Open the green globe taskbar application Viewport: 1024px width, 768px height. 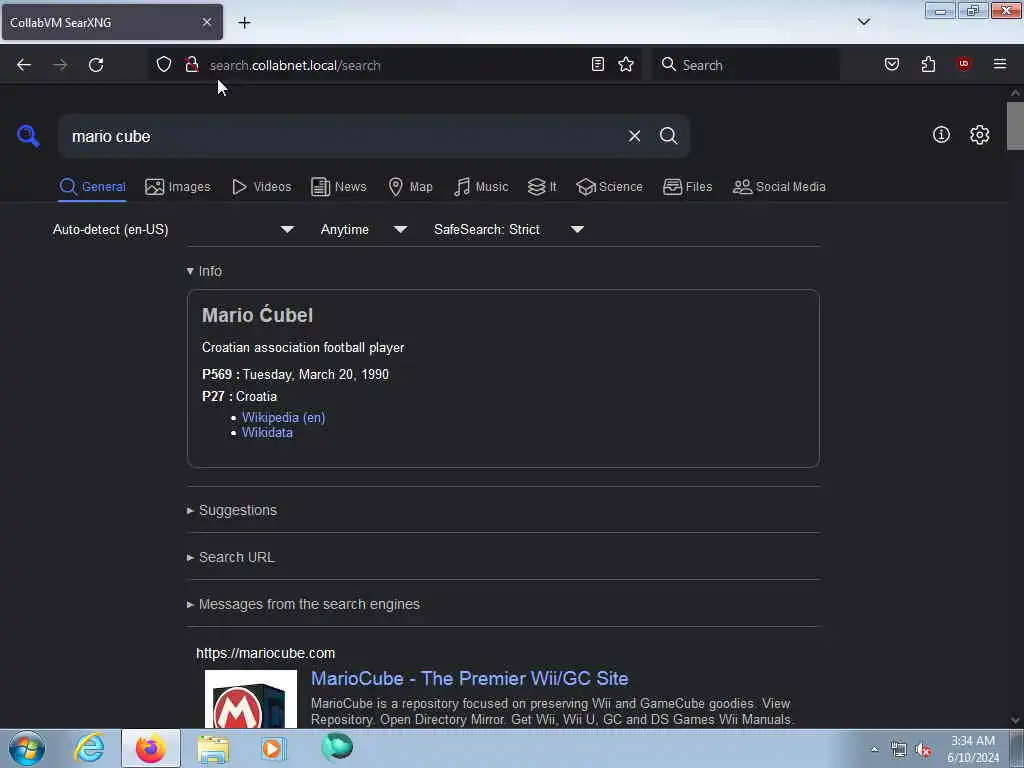point(337,747)
